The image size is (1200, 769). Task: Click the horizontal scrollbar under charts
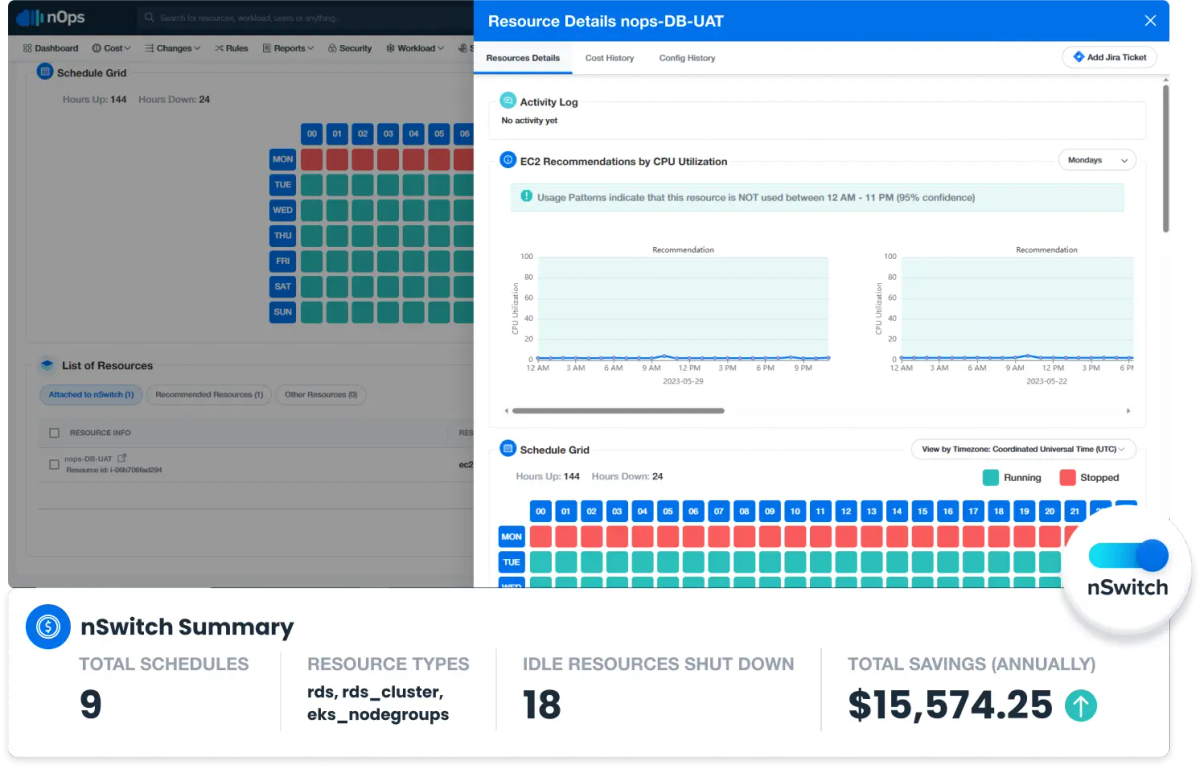618,410
